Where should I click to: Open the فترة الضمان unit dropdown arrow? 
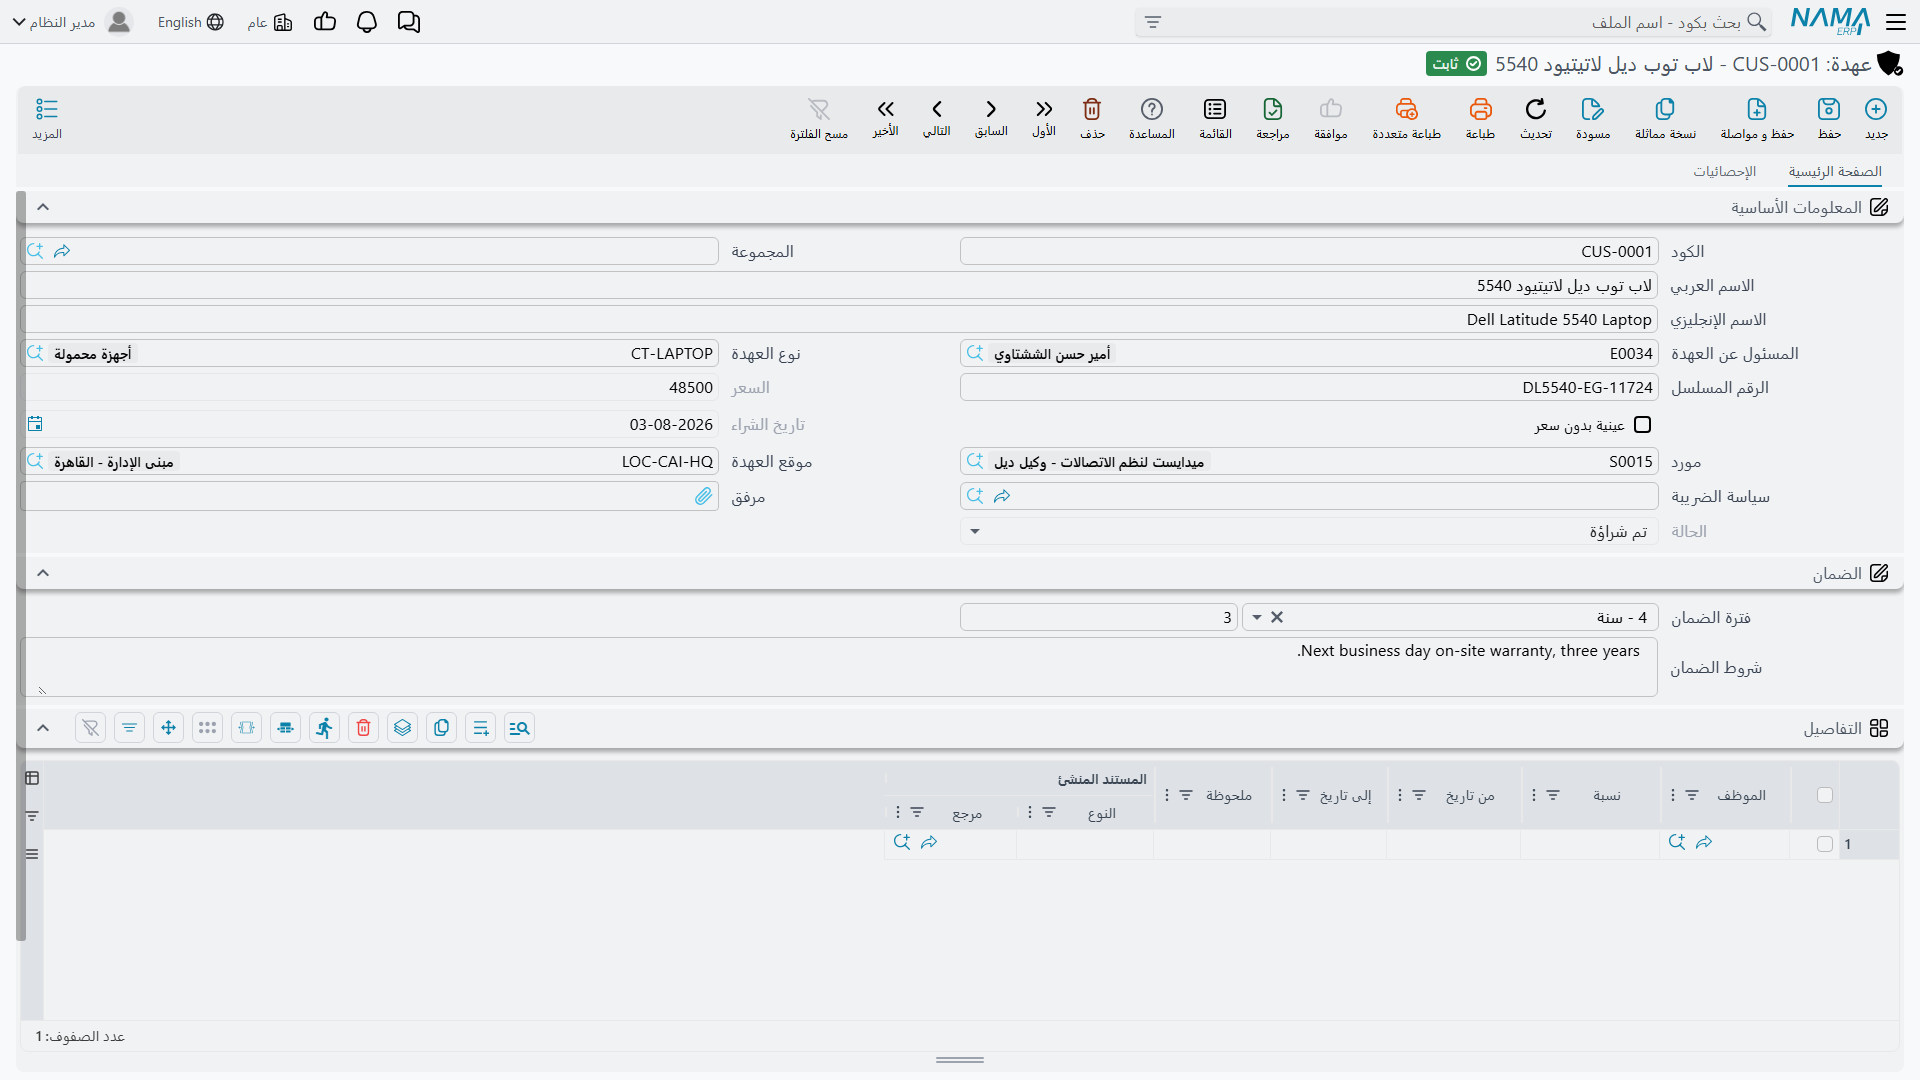pyautogui.click(x=1257, y=617)
